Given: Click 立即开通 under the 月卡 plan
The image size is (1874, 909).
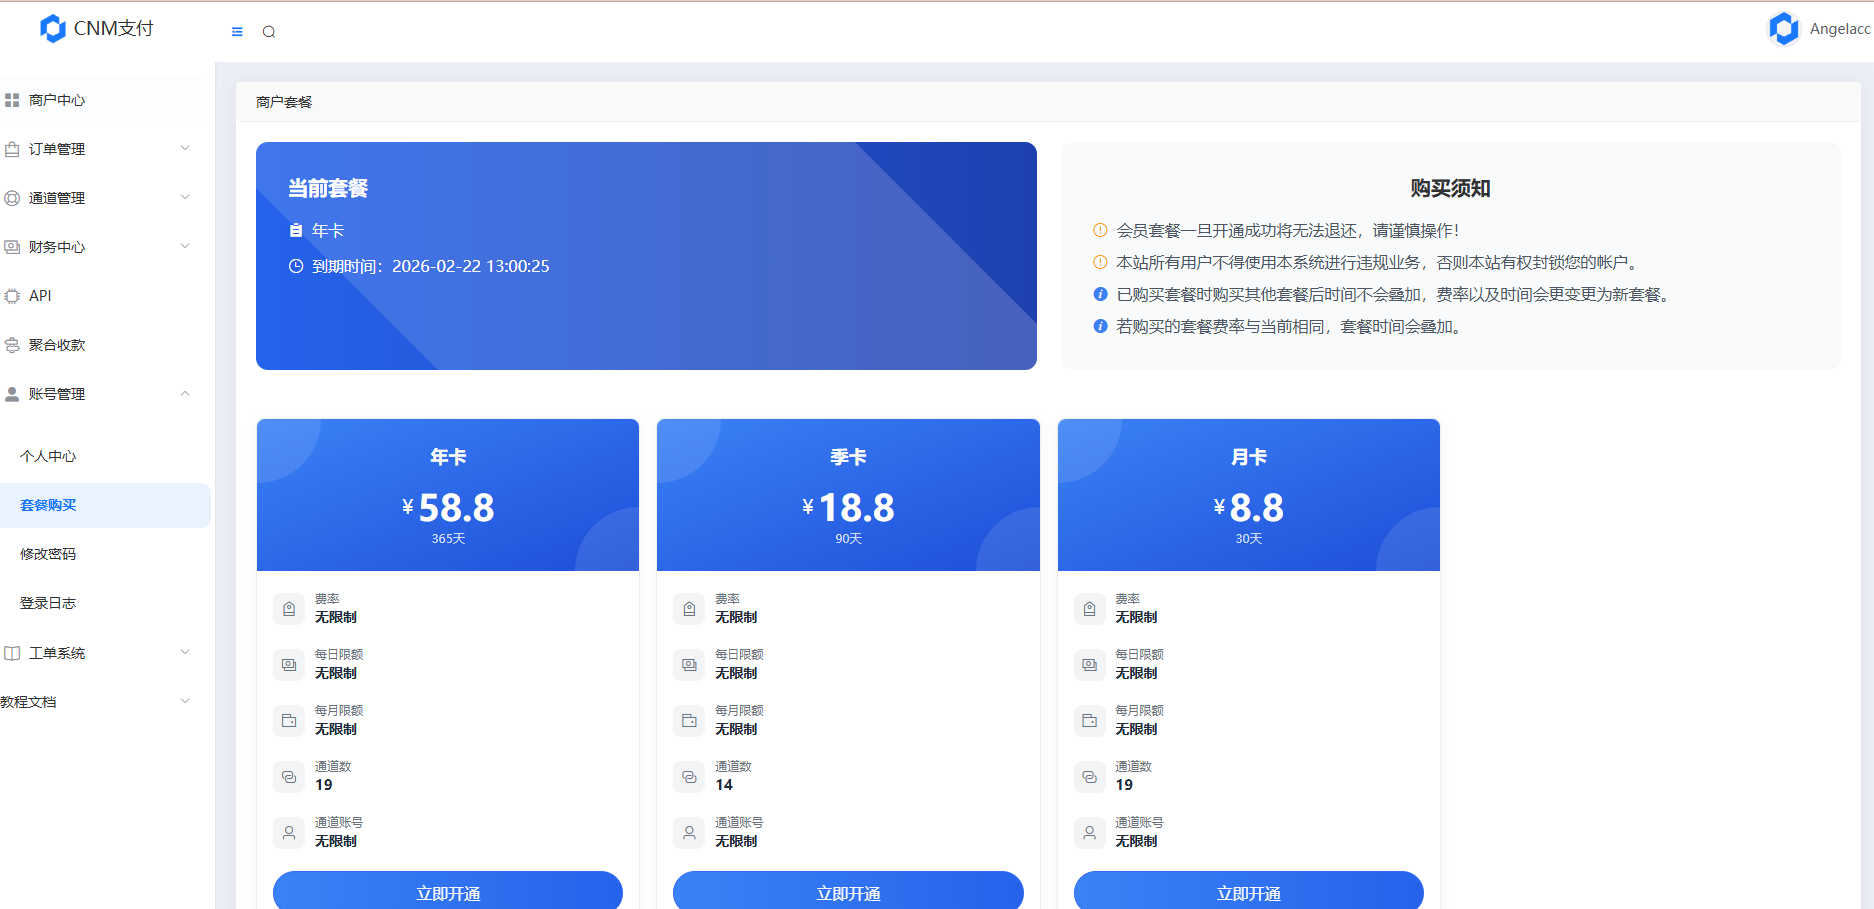Looking at the screenshot, I should click(x=1249, y=892).
